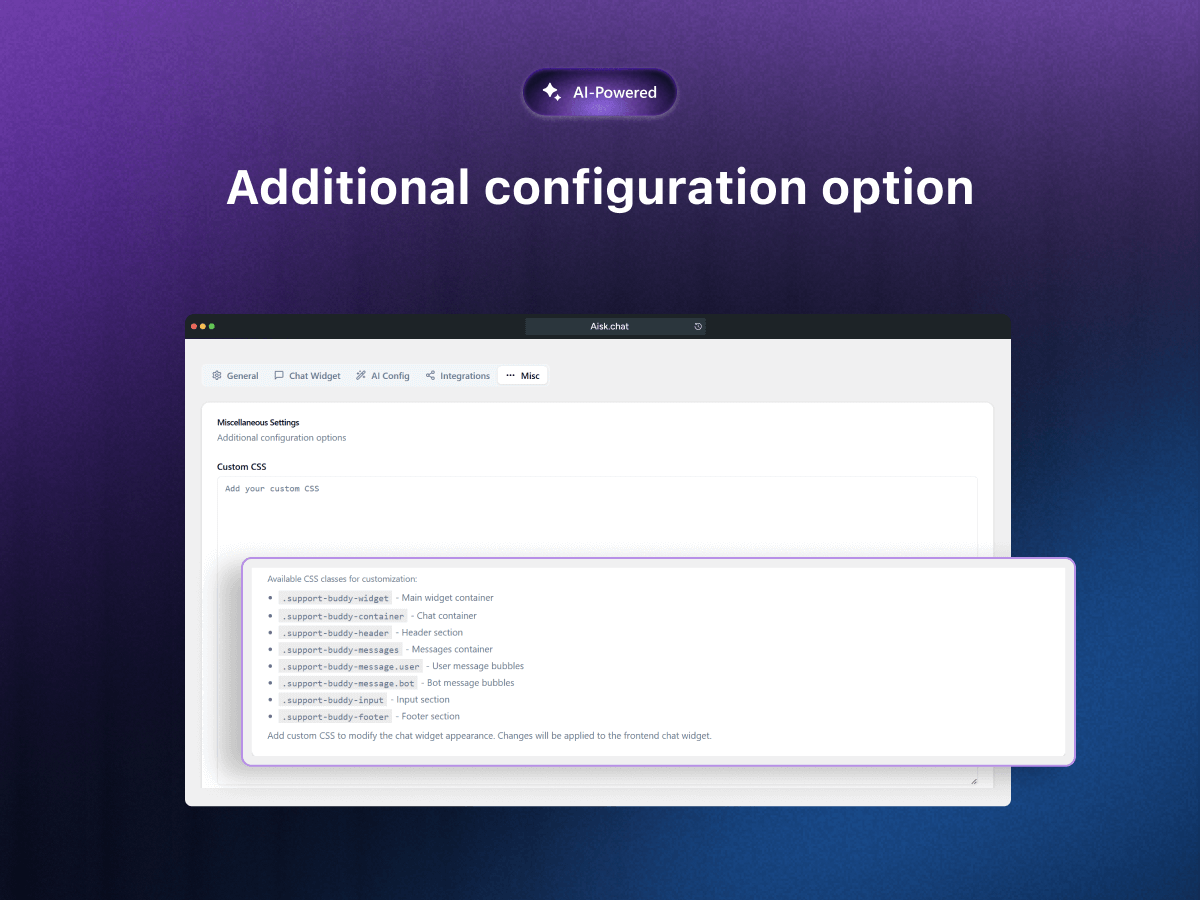Click the Custom CSS label

coord(242,467)
